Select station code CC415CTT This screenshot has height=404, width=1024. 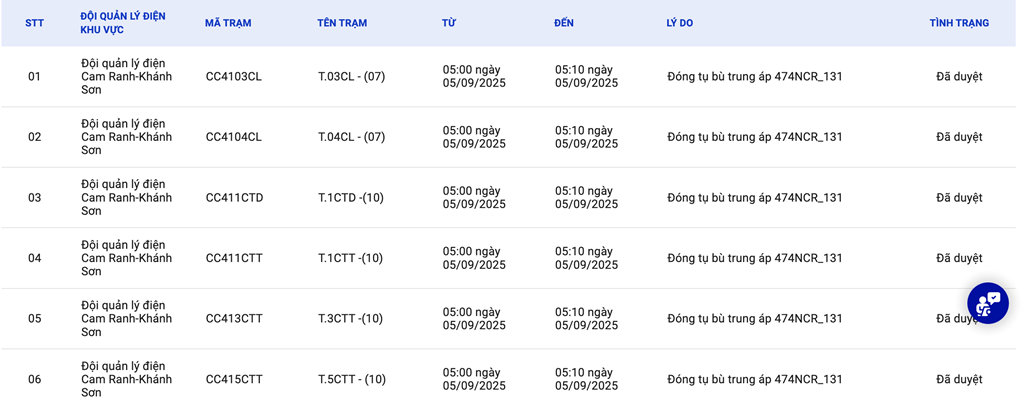234,379
